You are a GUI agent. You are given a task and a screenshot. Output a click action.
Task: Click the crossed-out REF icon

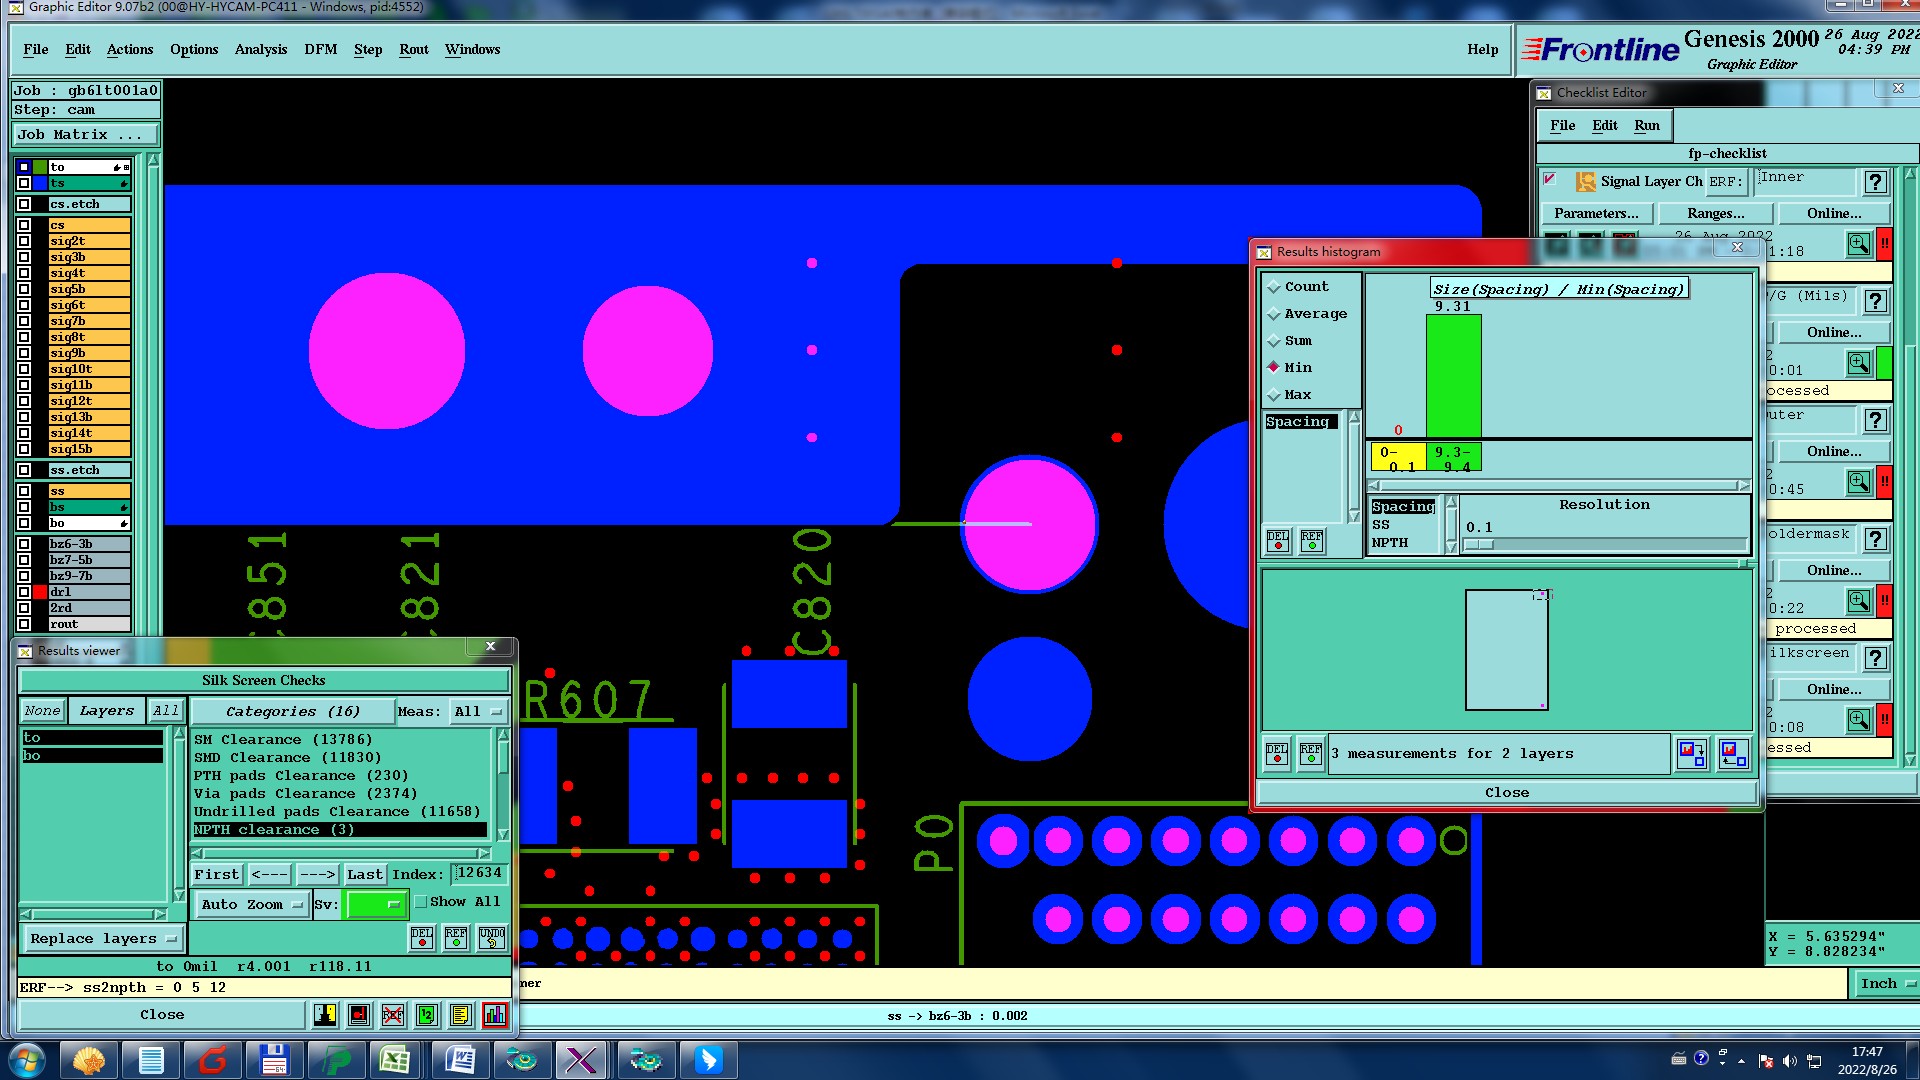(393, 1015)
